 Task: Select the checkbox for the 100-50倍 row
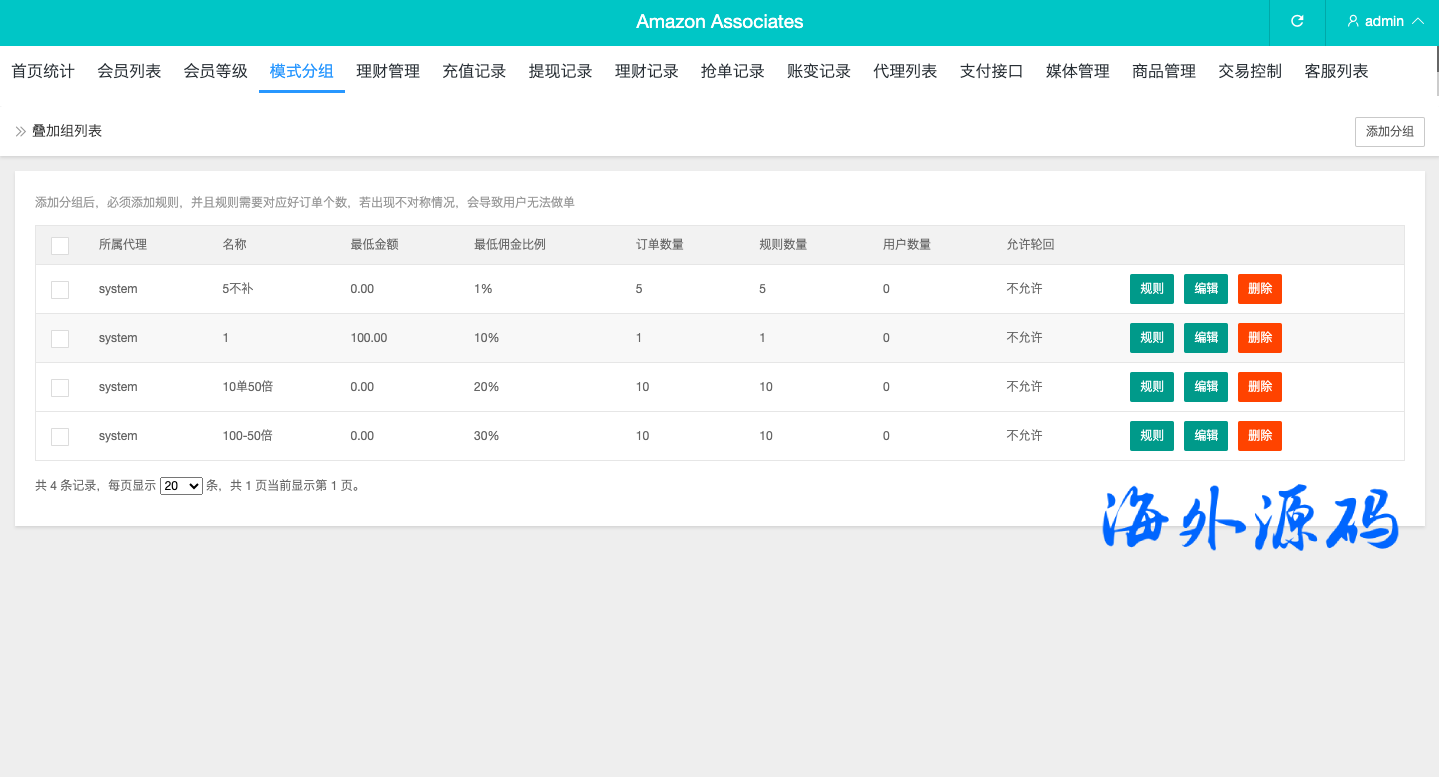point(60,436)
